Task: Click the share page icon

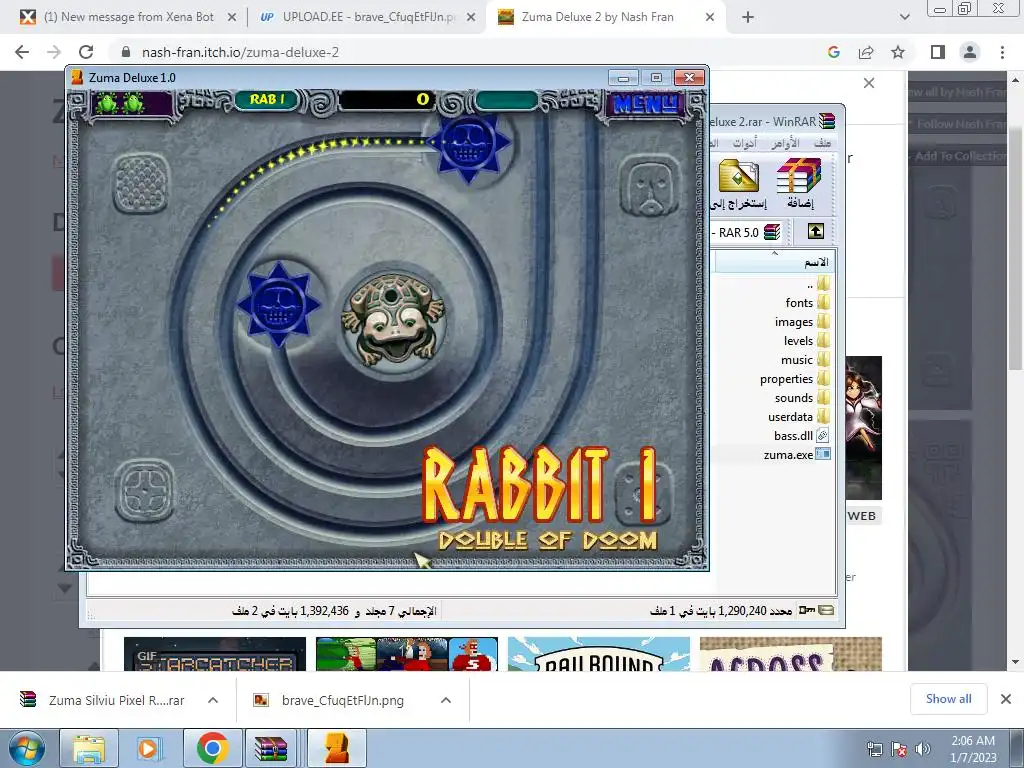Action: pyautogui.click(x=866, y=52)
